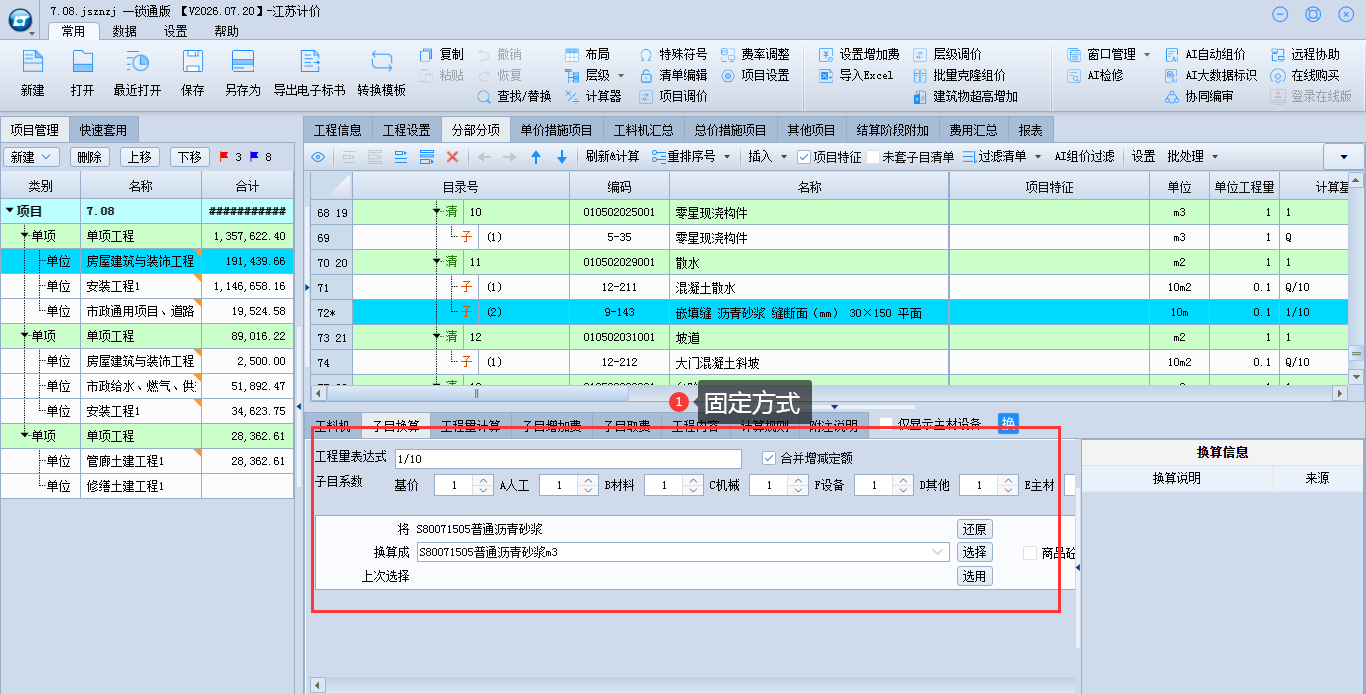Open the 重排序号 dropdown arrow
The width and height of the screenshot is (1366, 694).
point(727,157)
